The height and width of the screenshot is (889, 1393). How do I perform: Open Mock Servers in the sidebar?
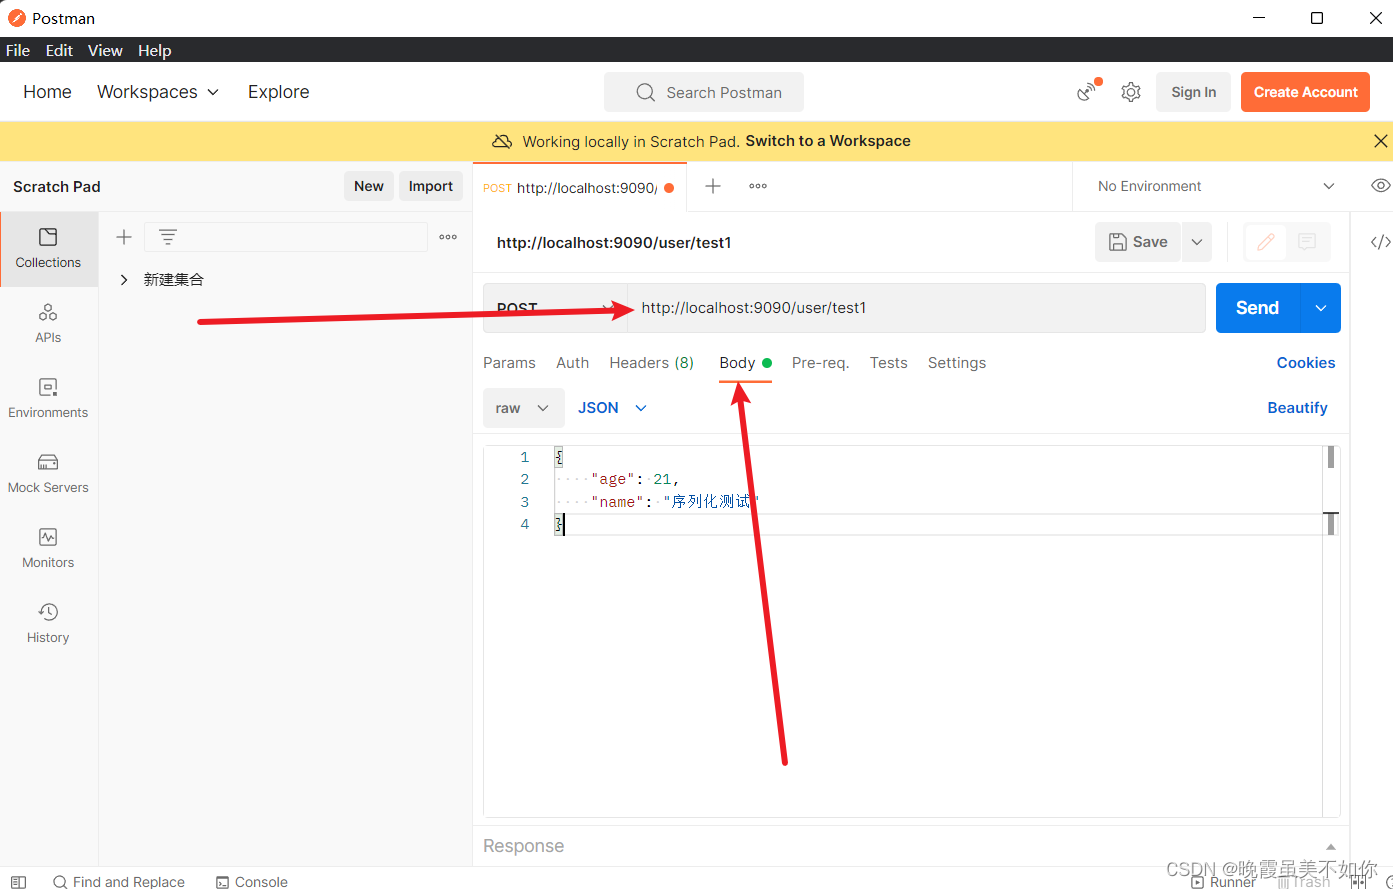tap(48, 473)
